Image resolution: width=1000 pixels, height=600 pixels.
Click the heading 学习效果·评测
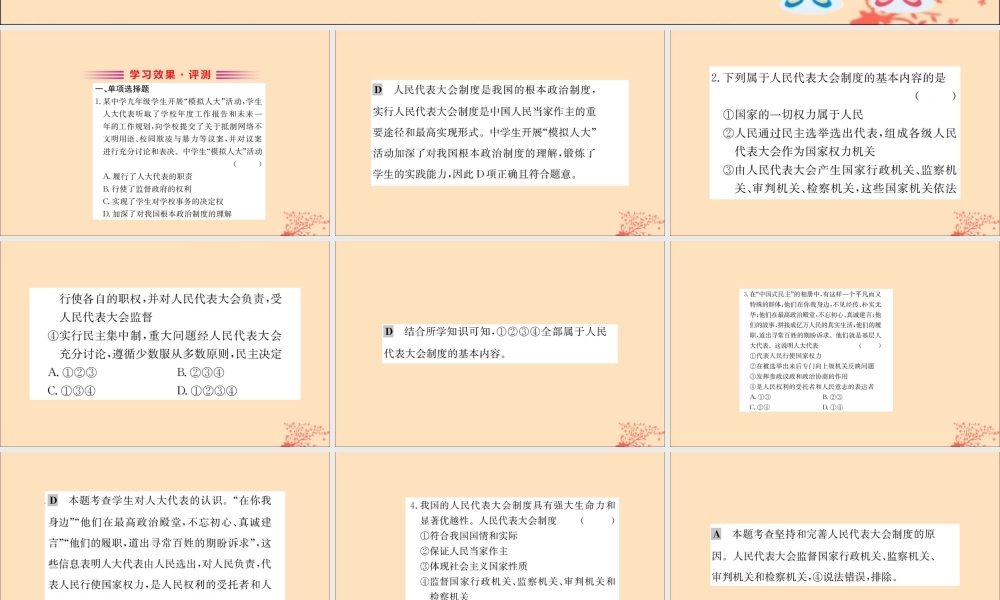pyautogui.click(x=170, y=75)
